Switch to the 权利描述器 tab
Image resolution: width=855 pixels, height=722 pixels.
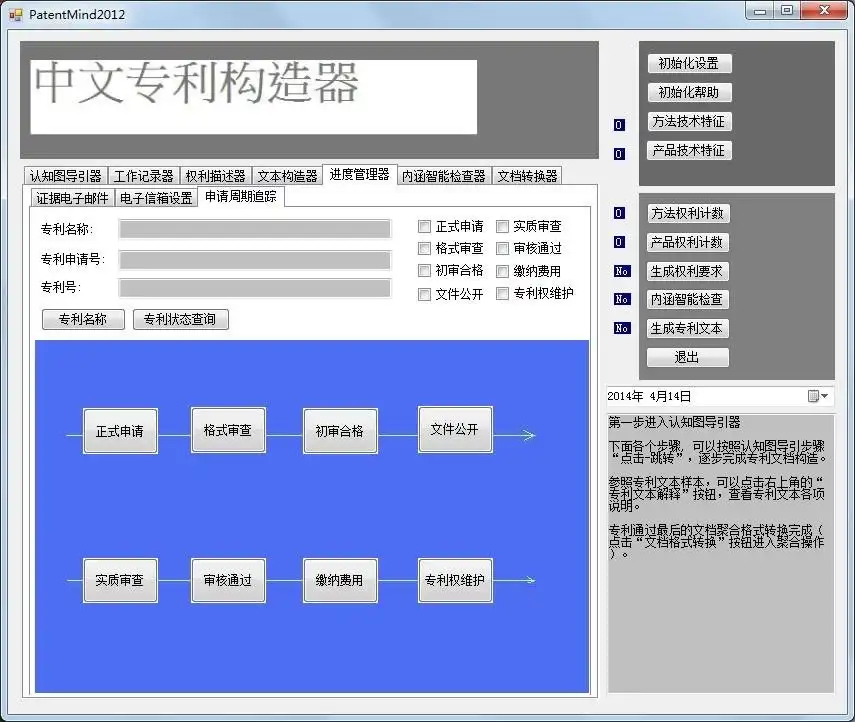click(215, 176)
